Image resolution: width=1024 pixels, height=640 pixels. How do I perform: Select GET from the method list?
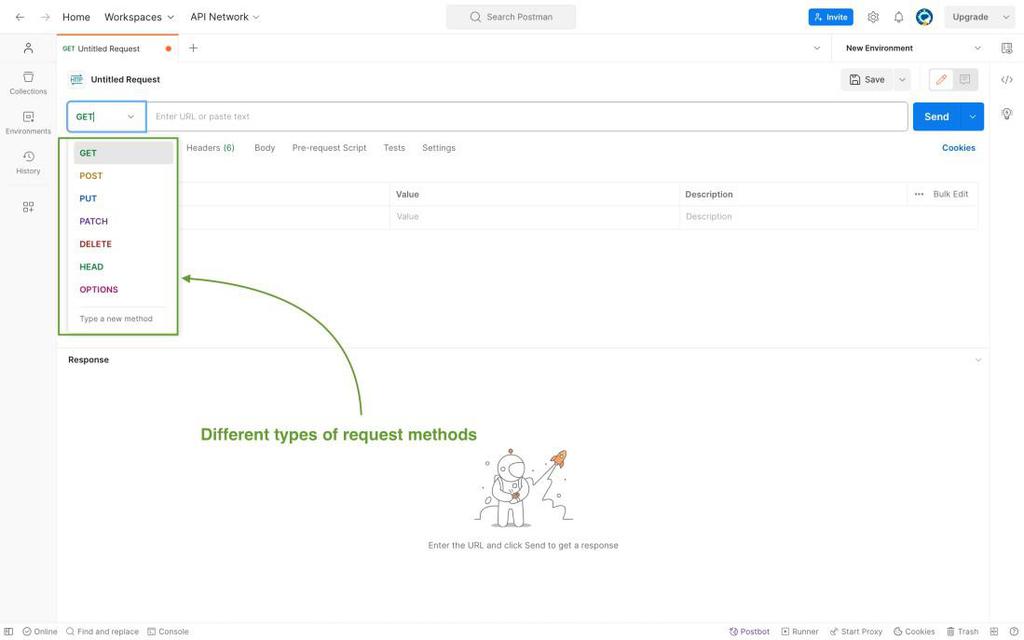[123, 153]
